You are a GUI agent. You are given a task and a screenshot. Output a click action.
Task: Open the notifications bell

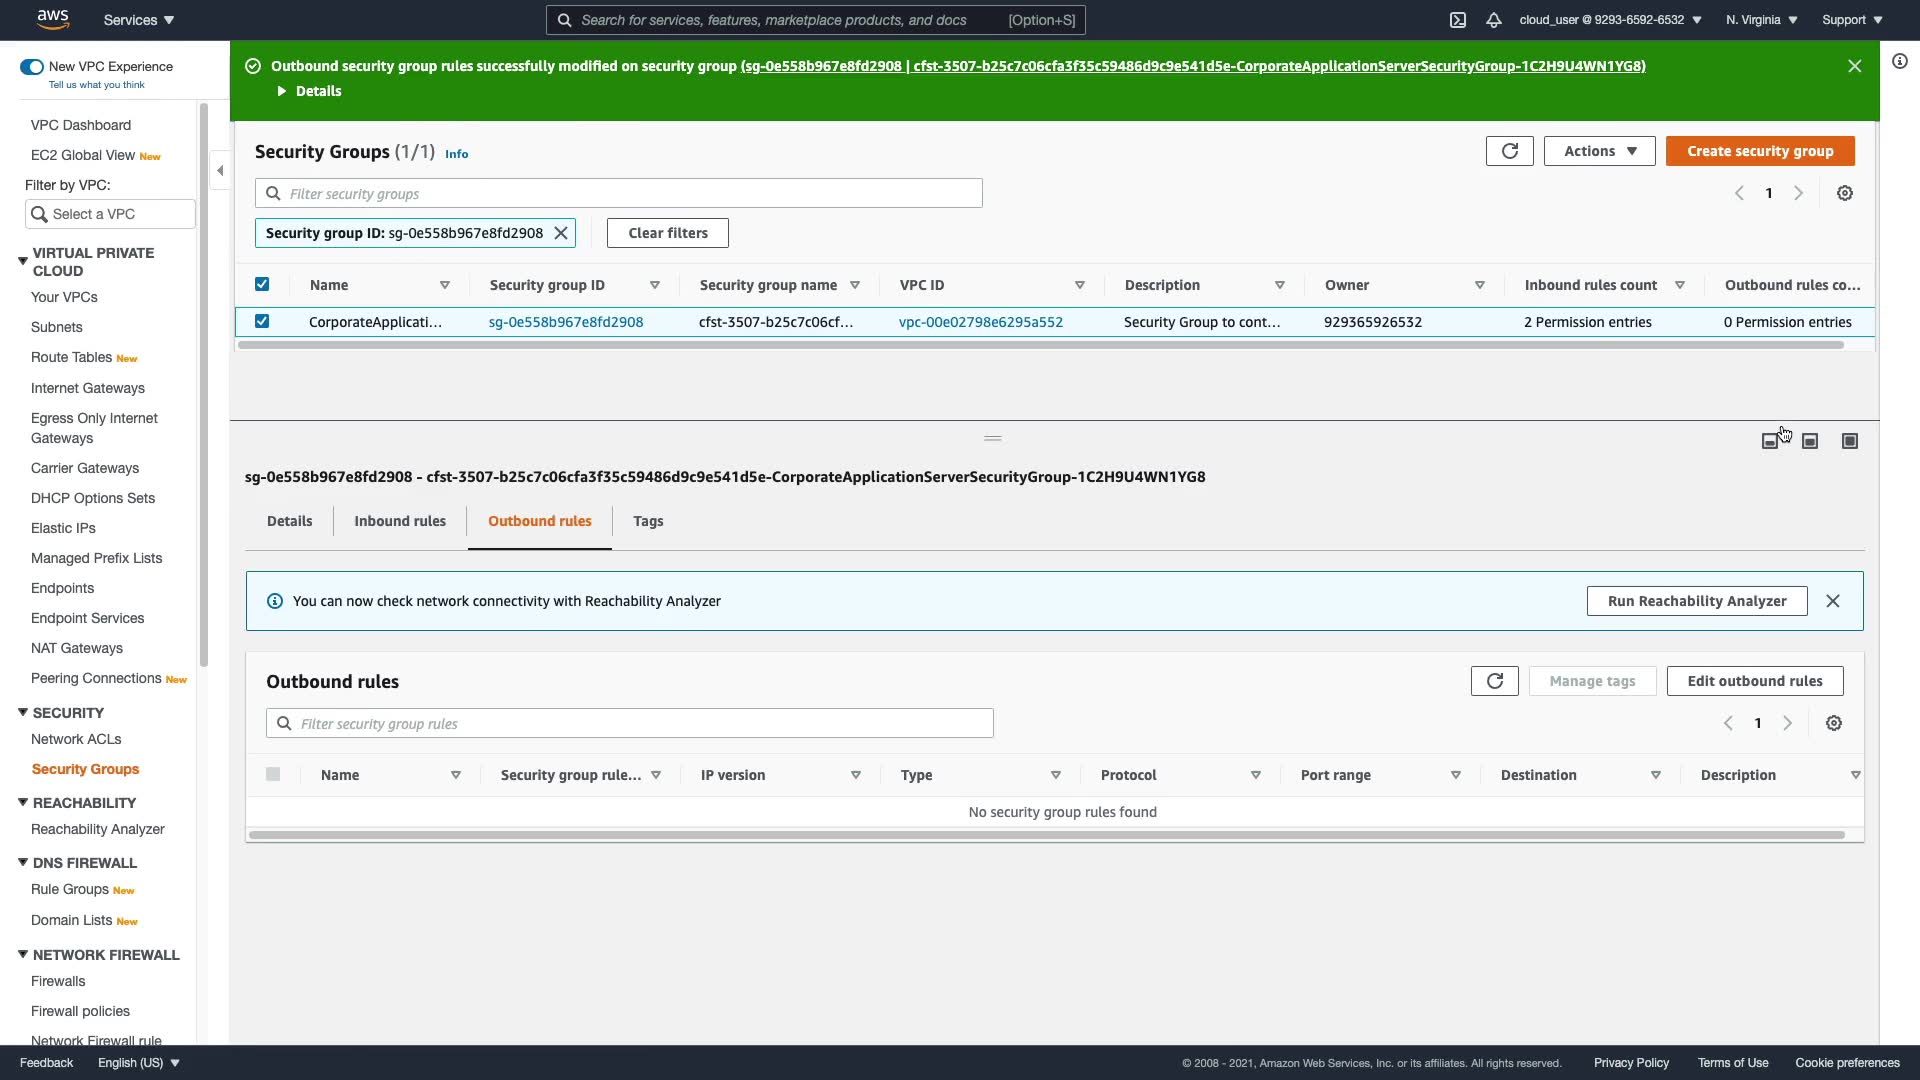click(x=1493, y=20)
